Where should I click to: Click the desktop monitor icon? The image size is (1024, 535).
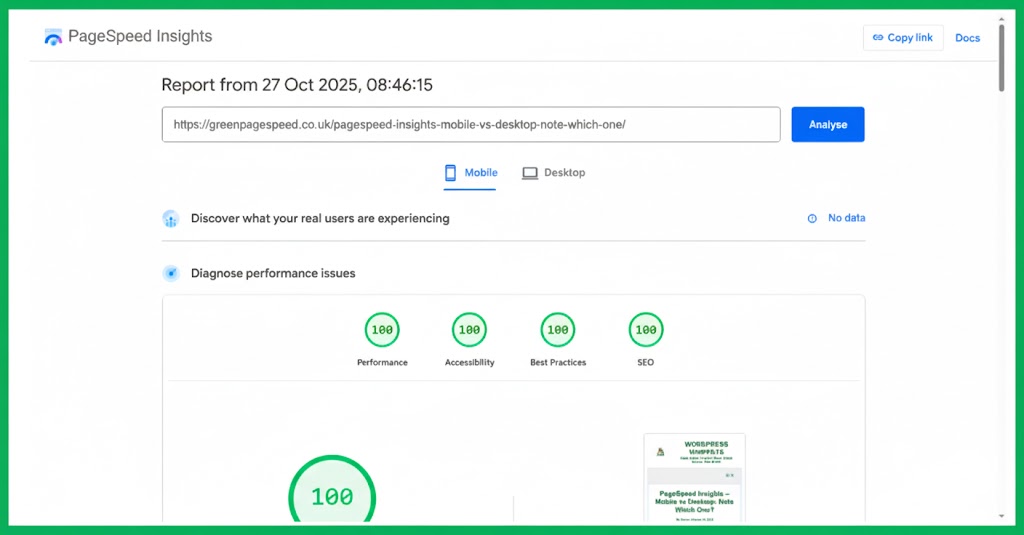click(x=530, y=173)
